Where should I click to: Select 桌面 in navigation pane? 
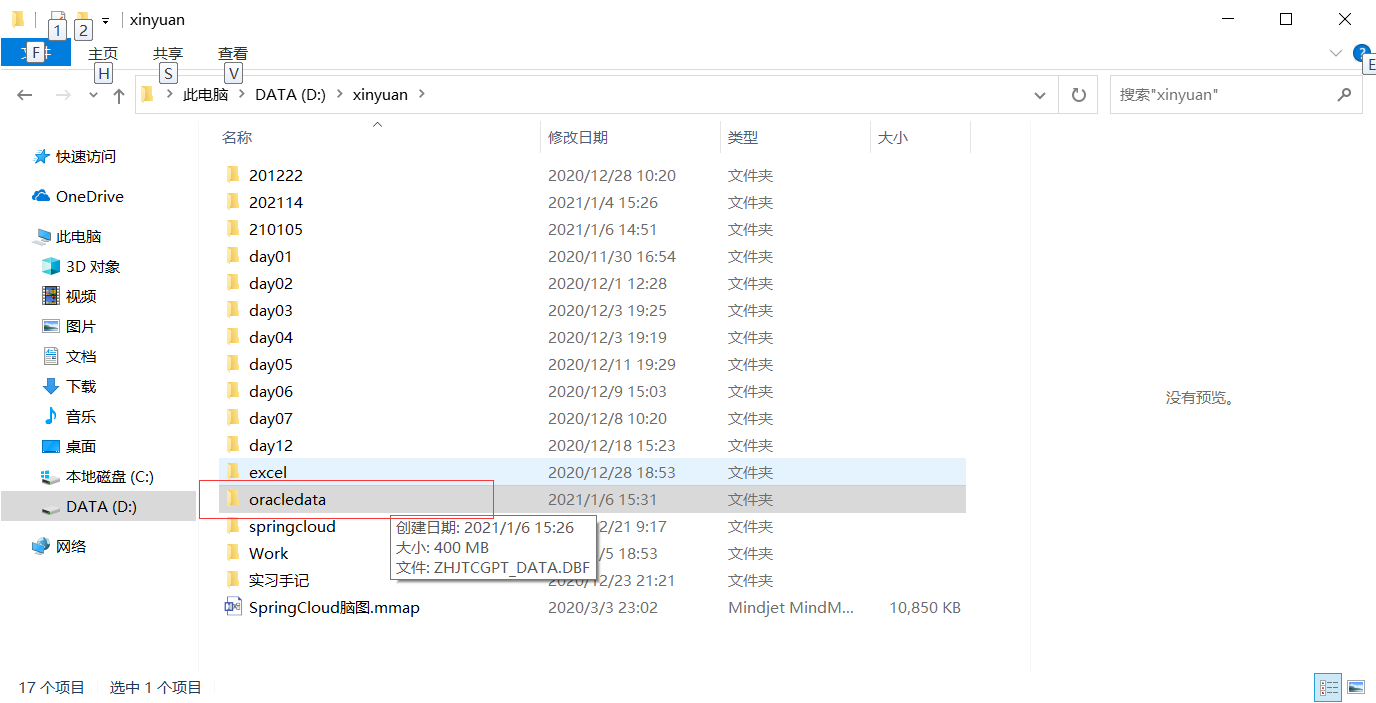pyautogui.click(x=81, y=446)
